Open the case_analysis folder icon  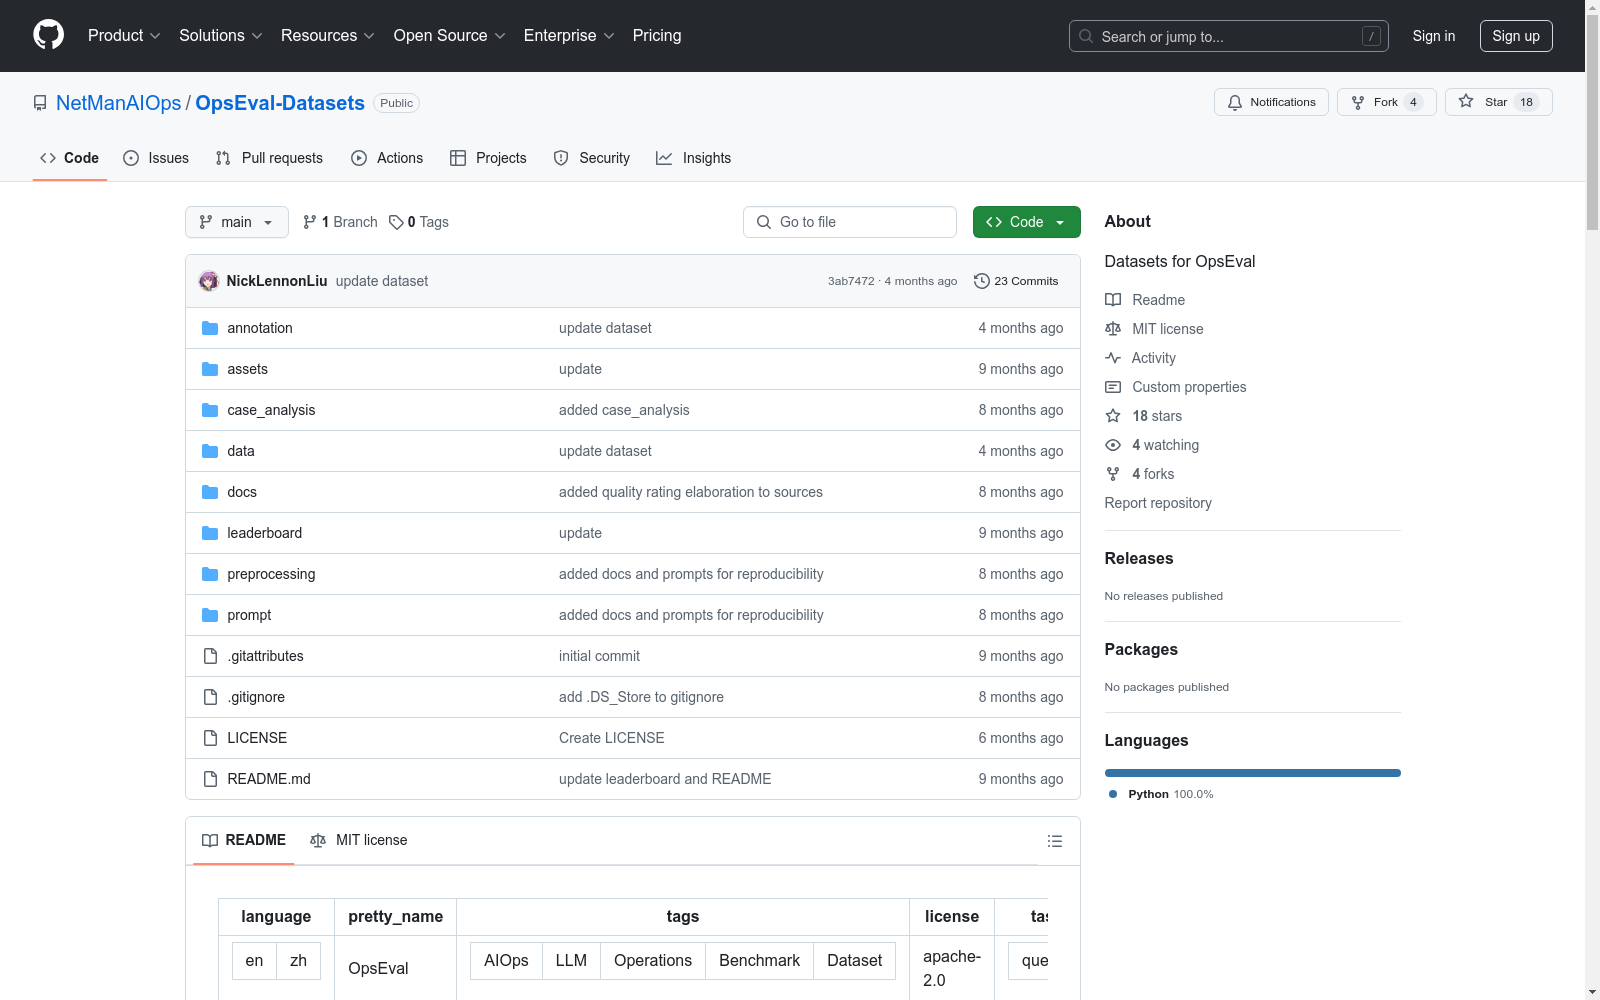point(210,410)
